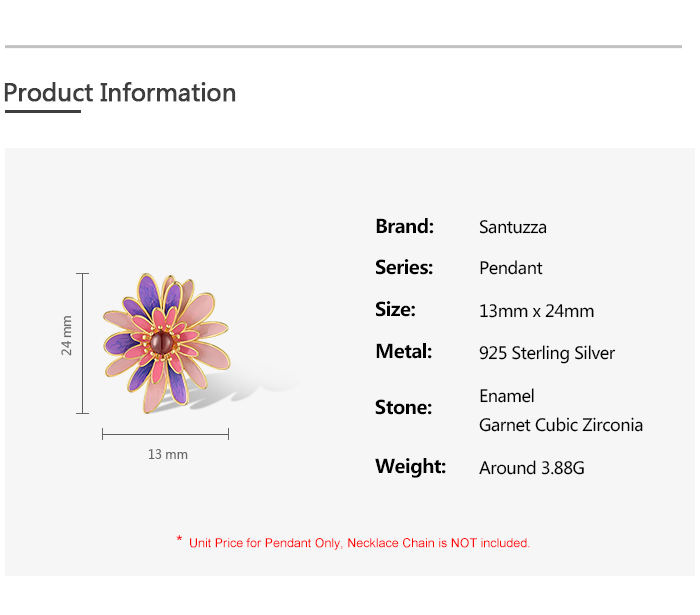The height and width of the screenshot is (615, 700).
Task: Click the red asterisk before the note
Action: tap(179, 540)
